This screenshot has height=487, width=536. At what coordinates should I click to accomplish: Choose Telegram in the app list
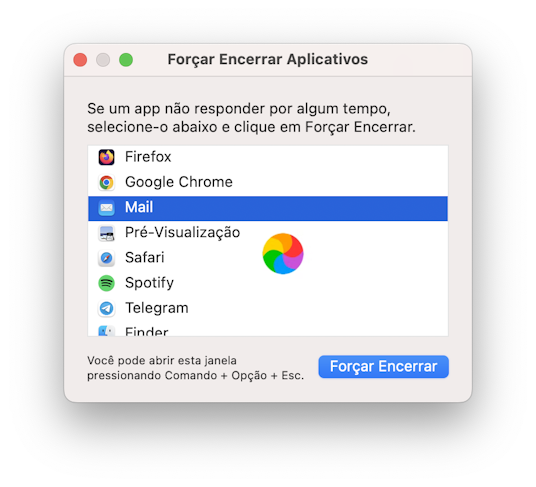pyautogui.click(x=268, y=308)
